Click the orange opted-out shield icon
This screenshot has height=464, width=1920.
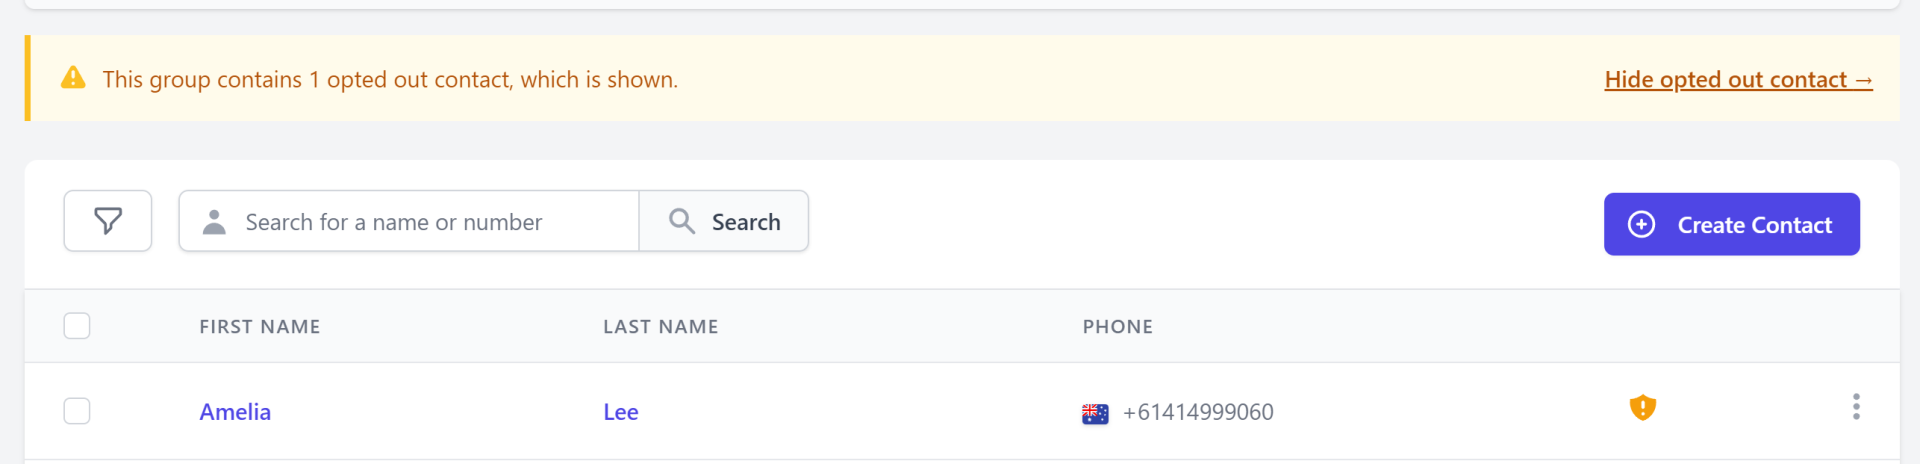(1642, 408)
